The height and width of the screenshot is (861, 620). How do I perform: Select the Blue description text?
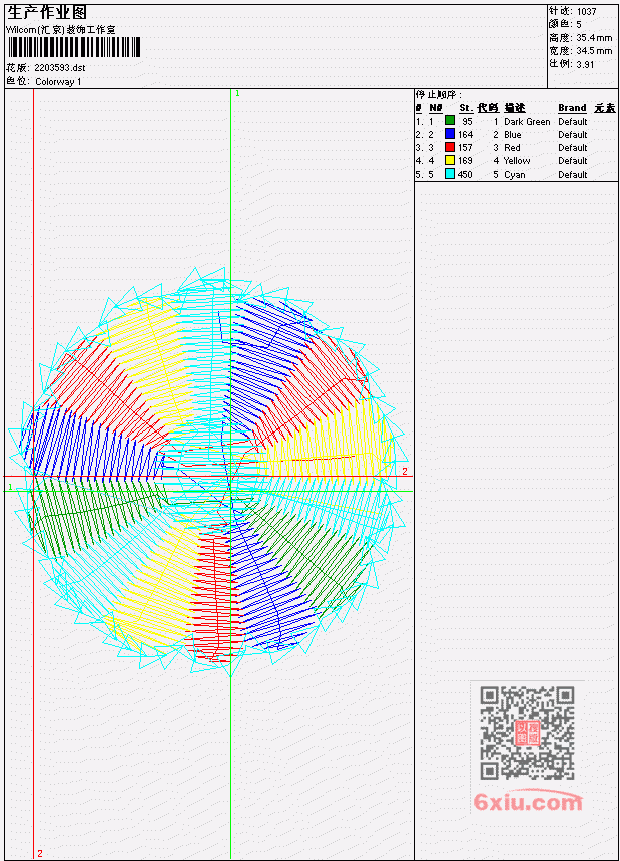(x=513, y=135)
